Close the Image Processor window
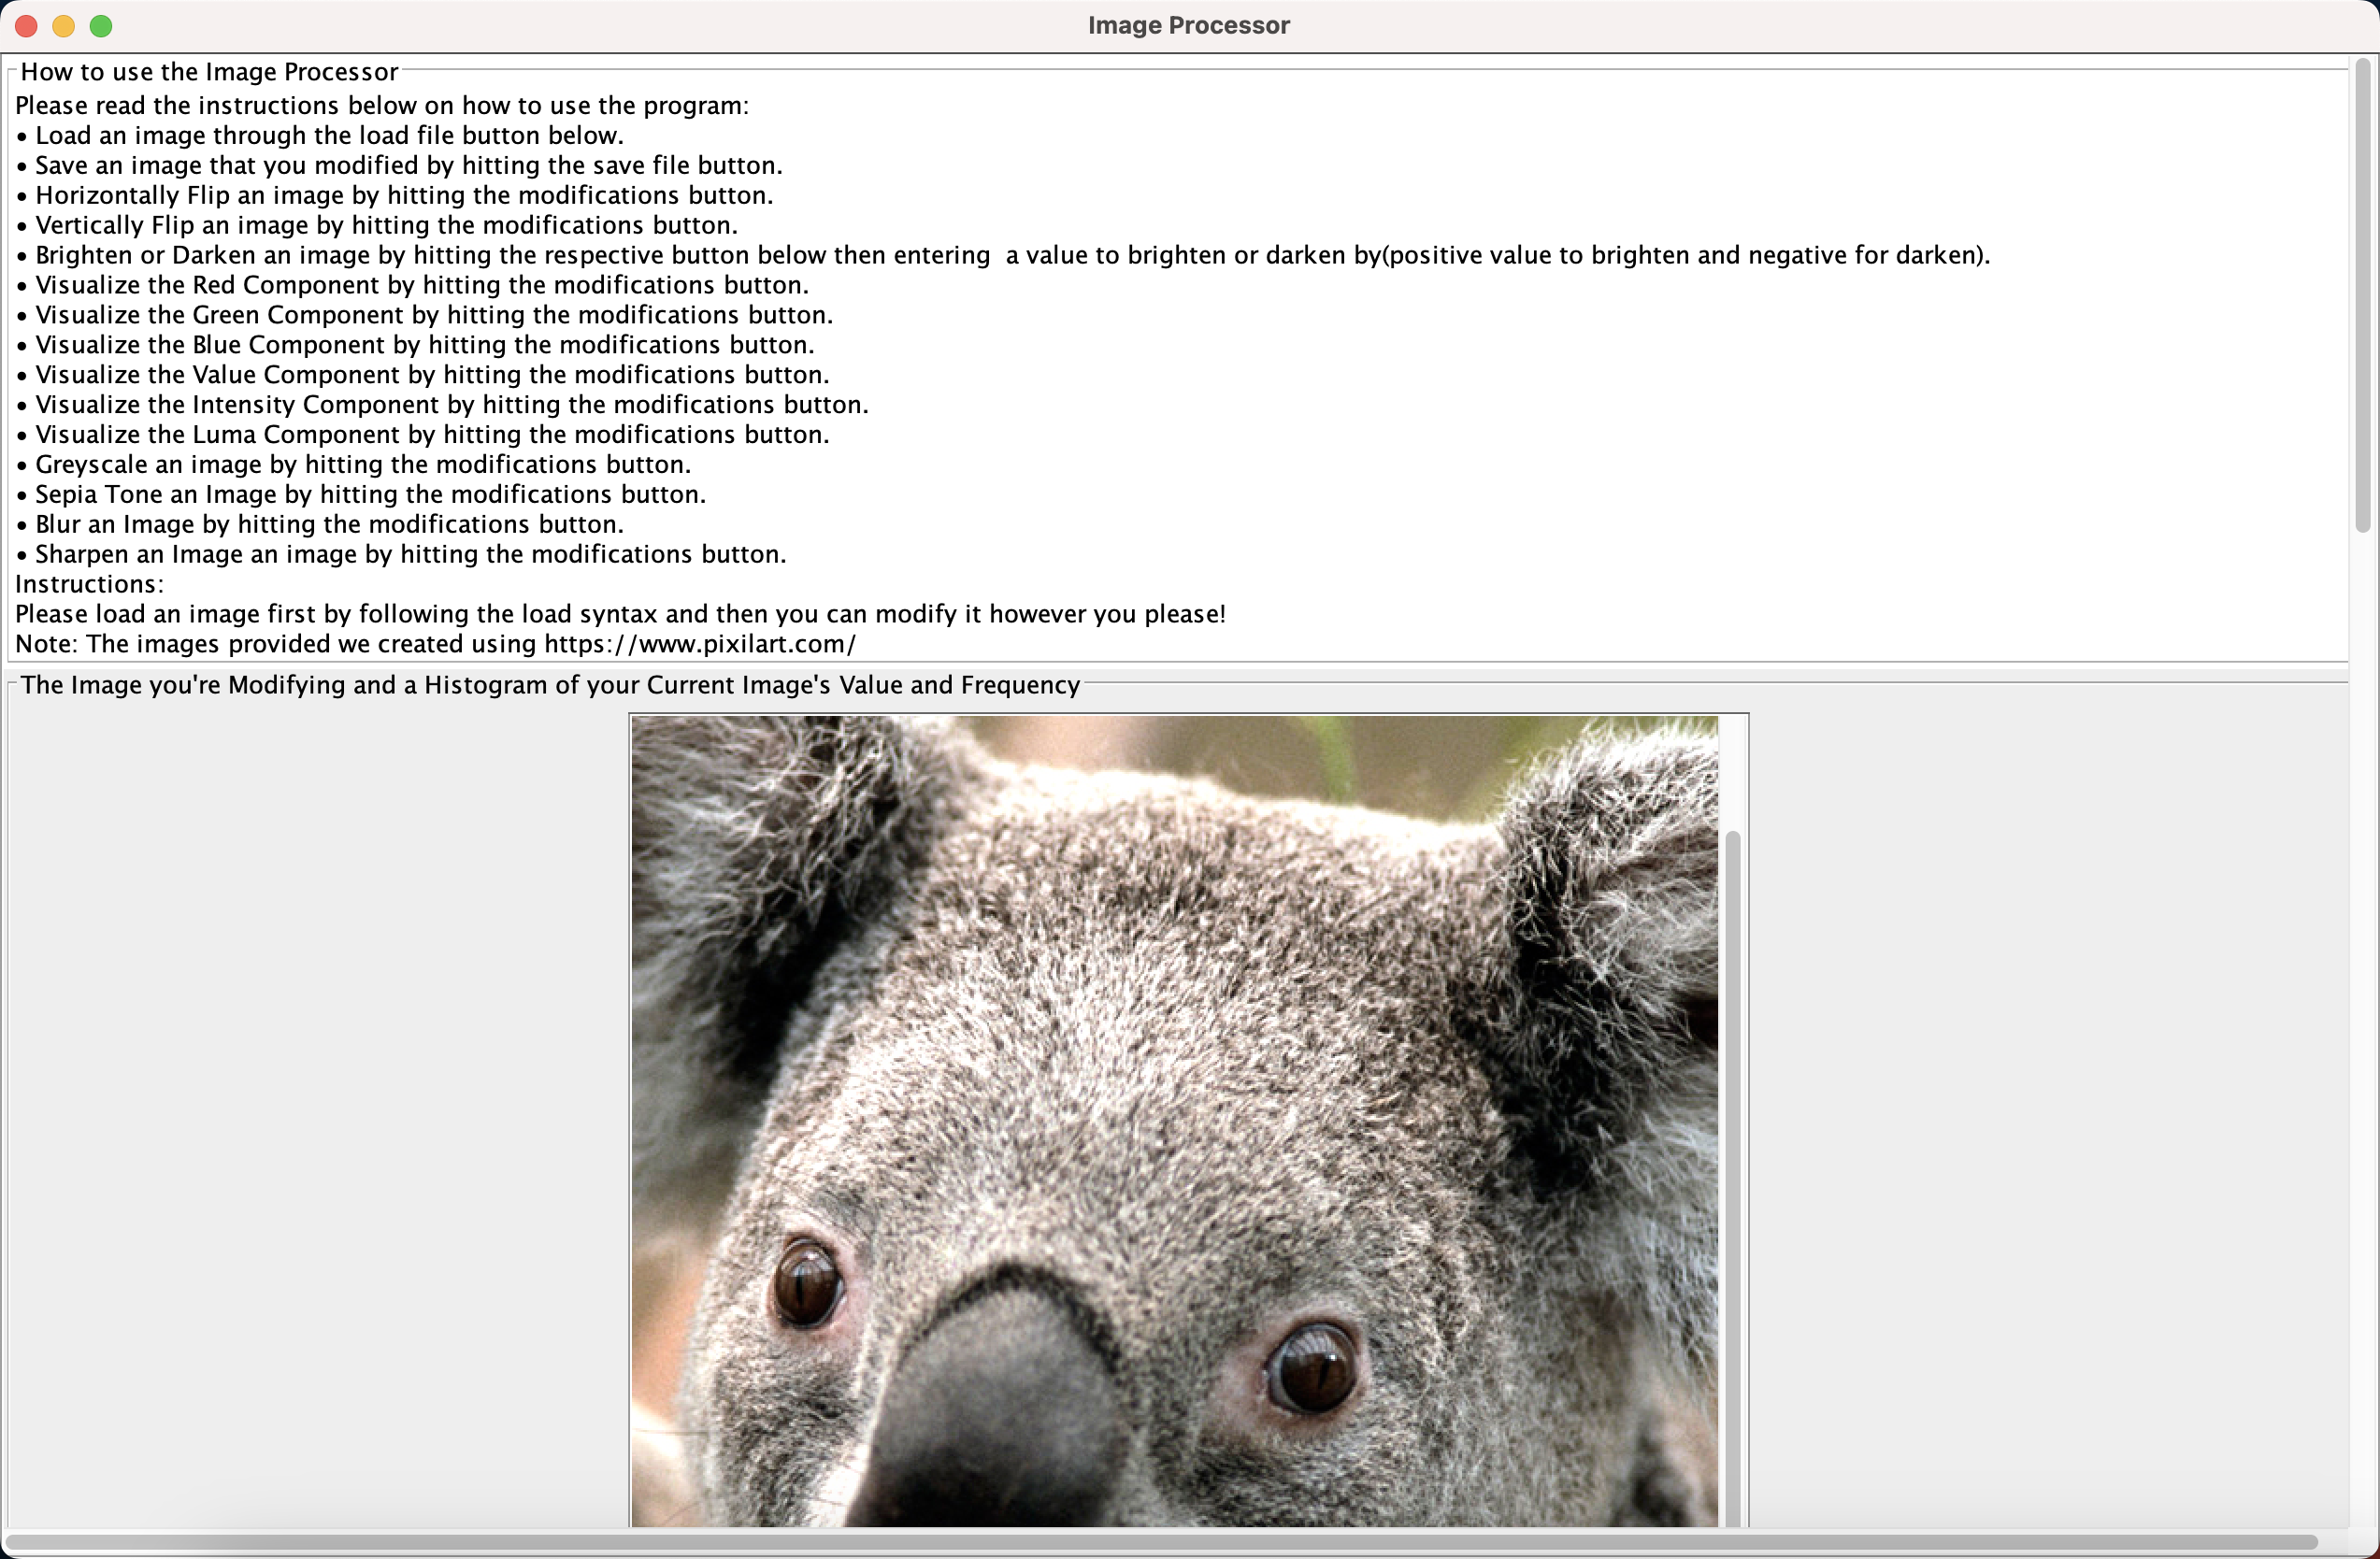Image resolution: width=2380 pixels, height=1559 pixels. (26, 26)
